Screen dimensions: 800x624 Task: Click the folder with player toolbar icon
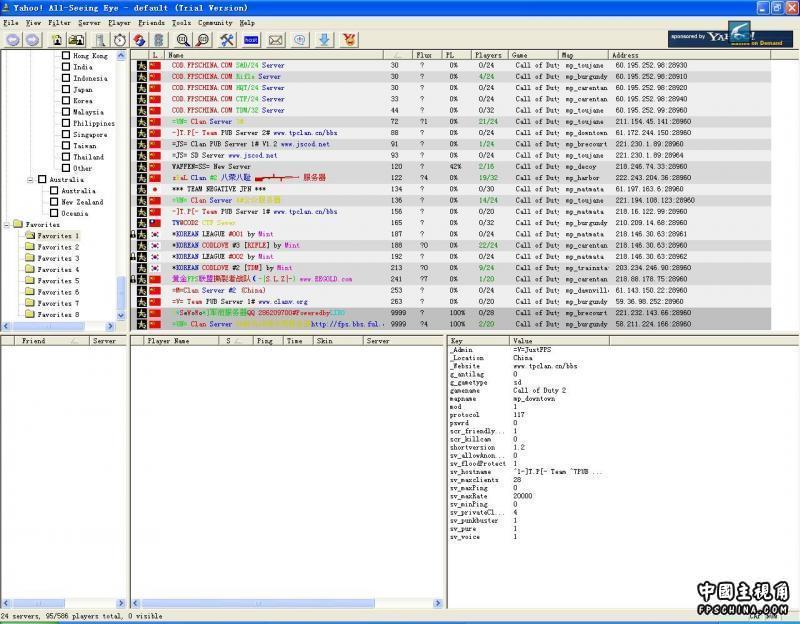[77, 40]
